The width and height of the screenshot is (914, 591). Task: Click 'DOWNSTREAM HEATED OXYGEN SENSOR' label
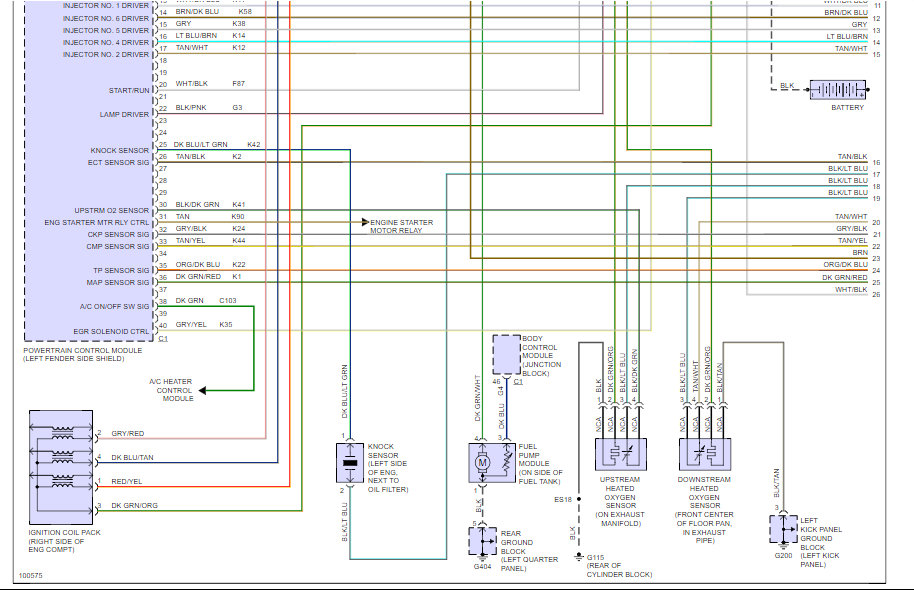[704, 510]
